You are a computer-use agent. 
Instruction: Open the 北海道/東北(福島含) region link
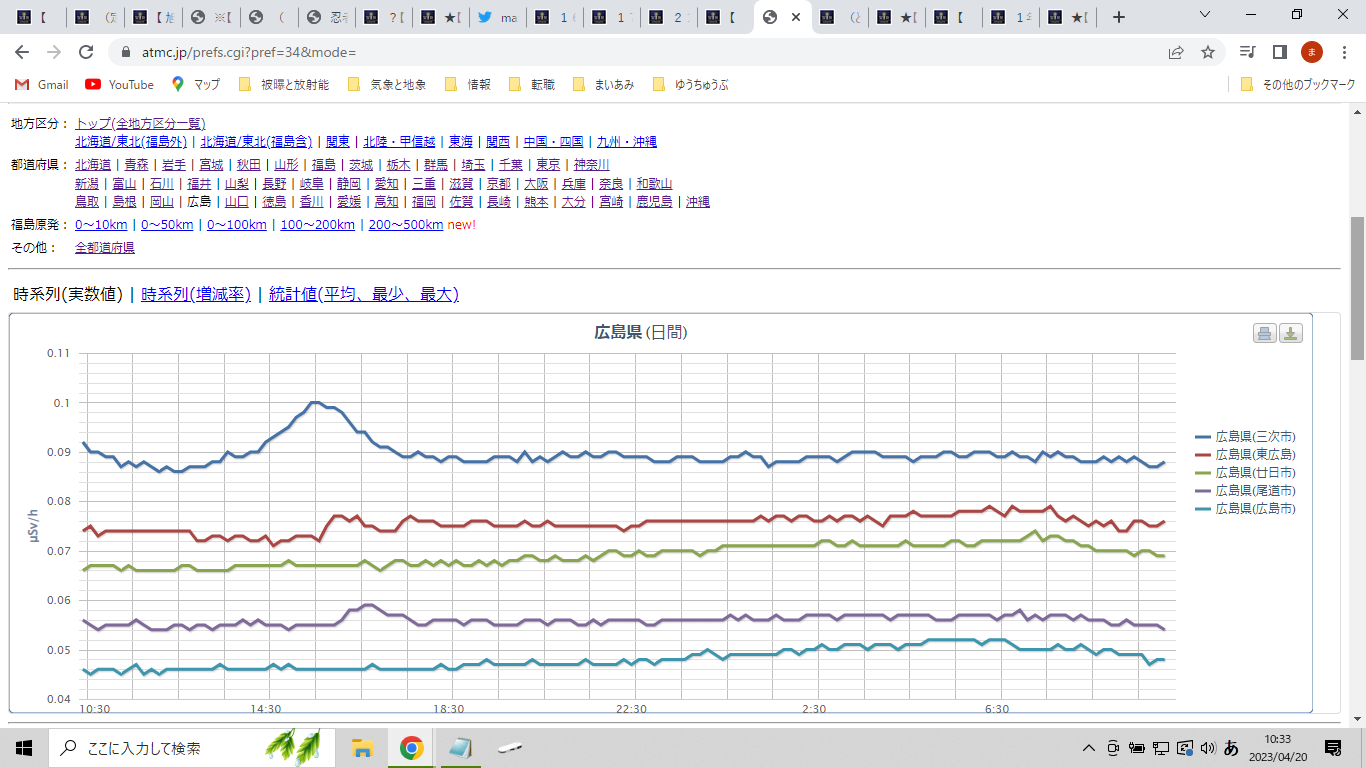coord(256,142)
